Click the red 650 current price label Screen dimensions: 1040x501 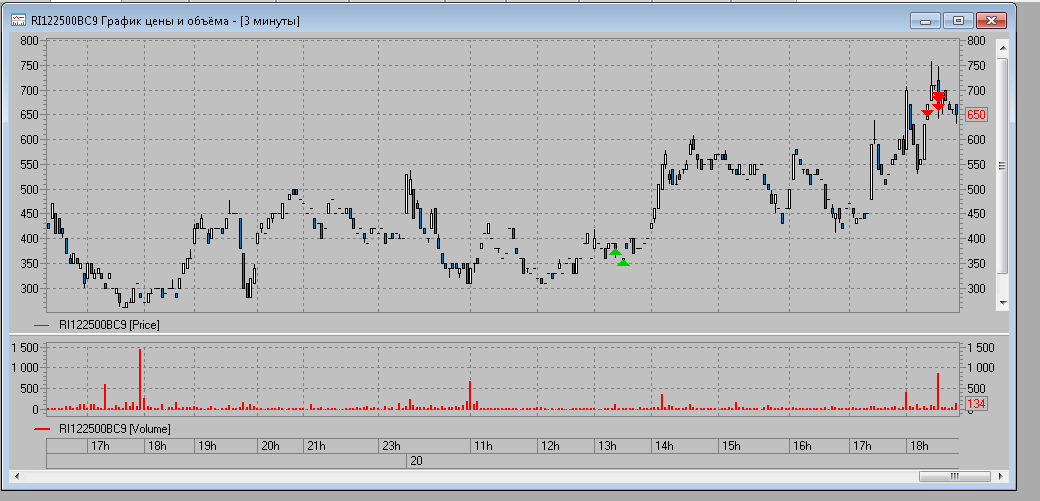click(x=976, y=115)
